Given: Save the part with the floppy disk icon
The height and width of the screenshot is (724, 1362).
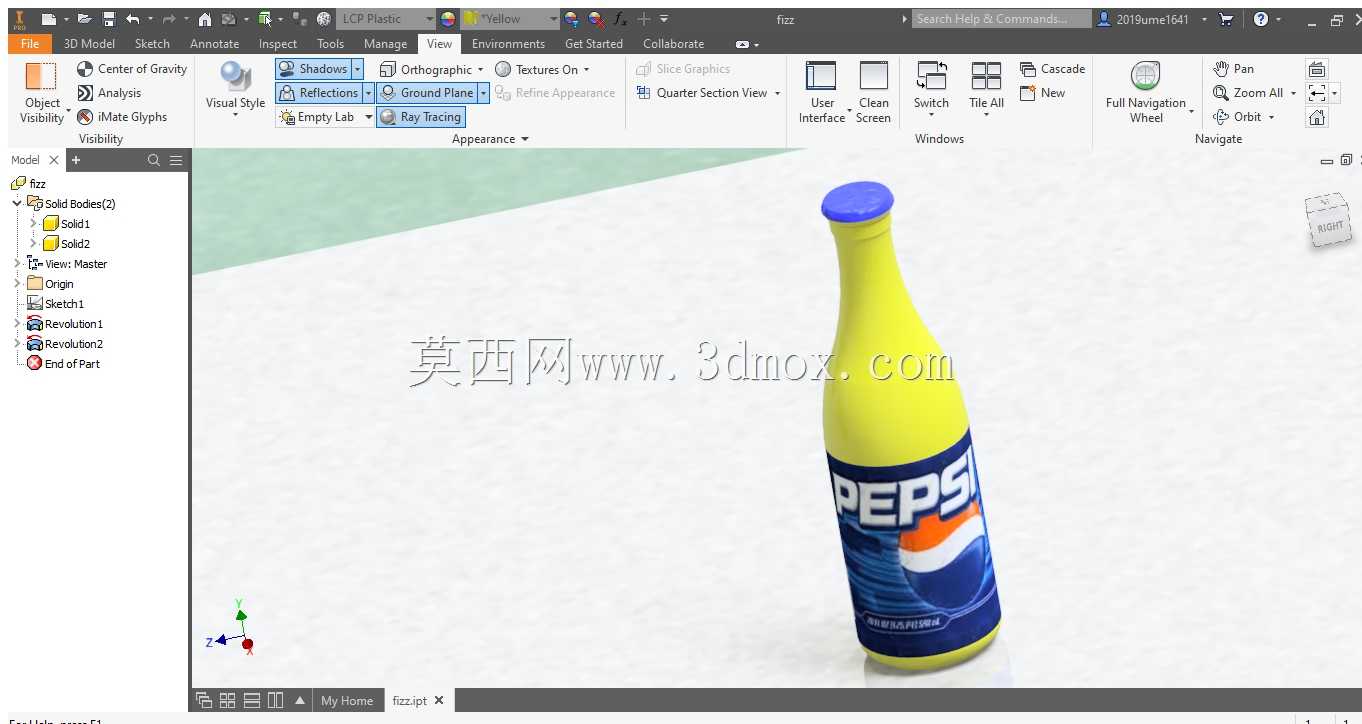Looking at the screenshot, I should (109, 19).
